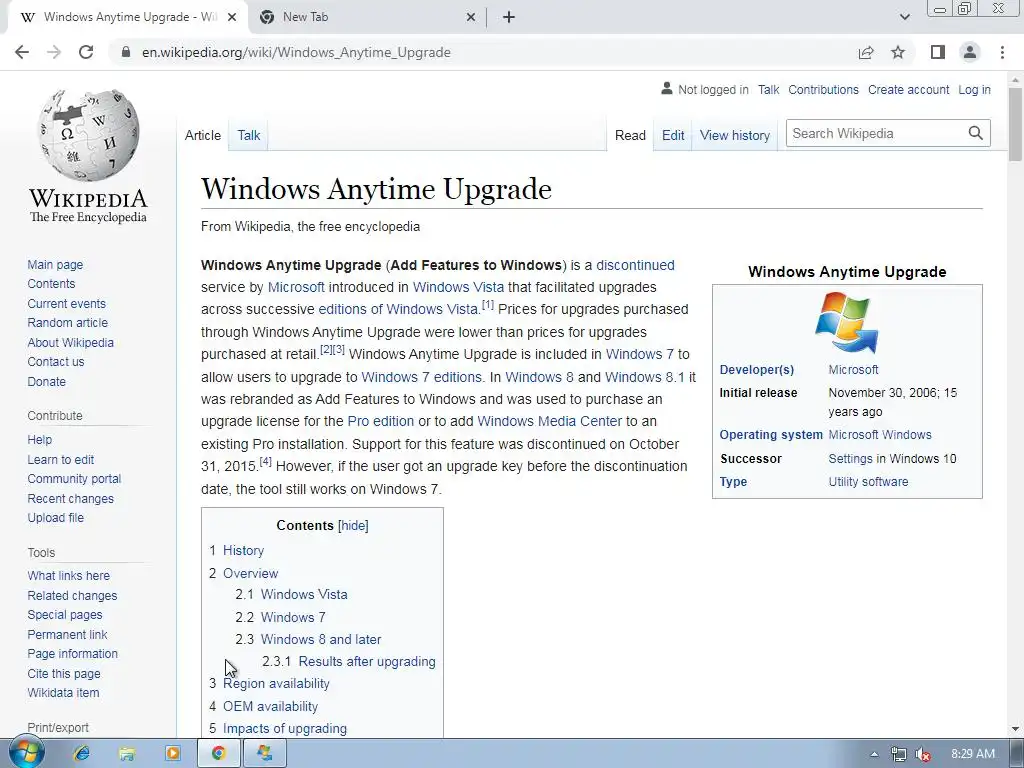Reload the current page
Image resolution: width=1024 pixels, height=768 pixels.
[x=86, y=52]
